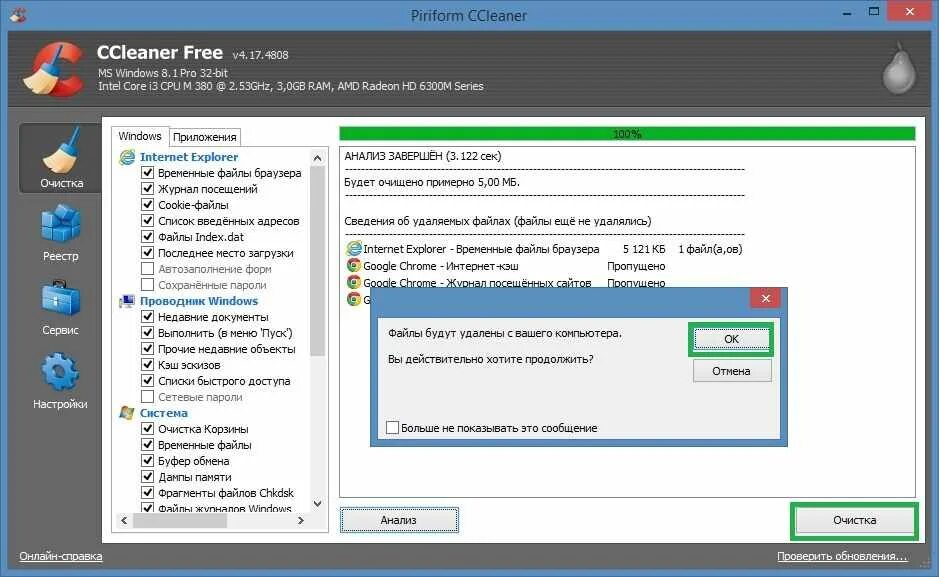Enable Сохранённые пароли checkbox
939x577 pixels.
(147, 284)
